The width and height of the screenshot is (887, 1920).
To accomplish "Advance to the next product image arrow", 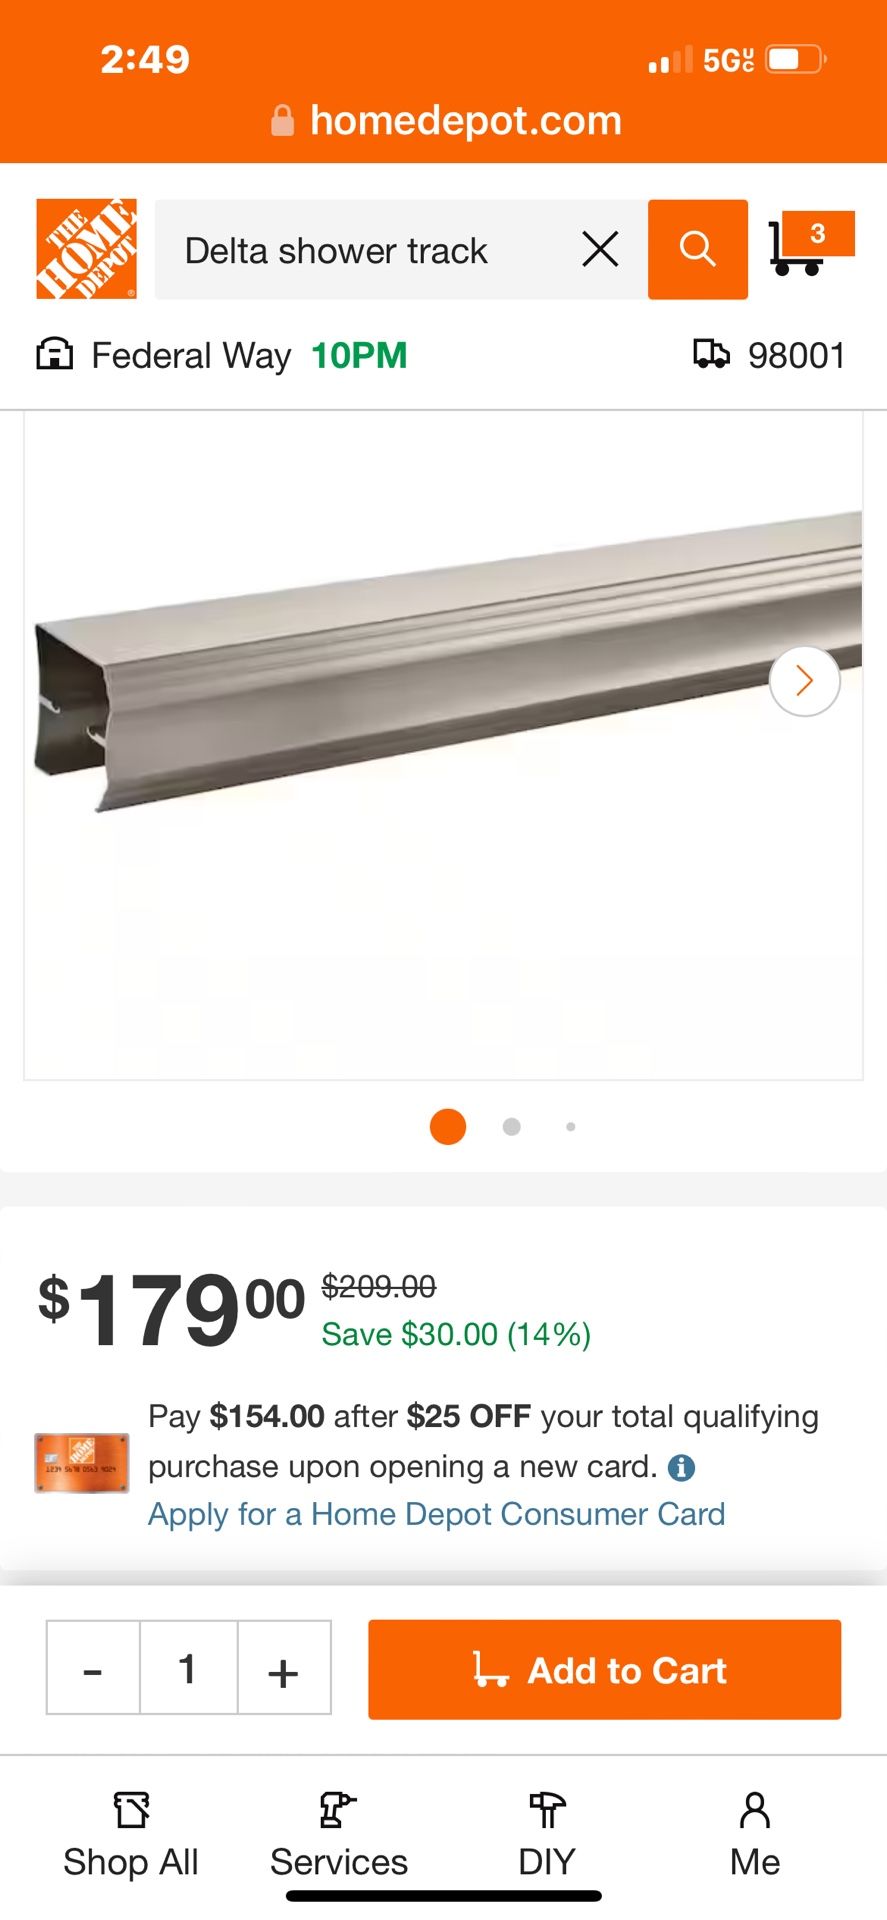I will pyautogui.click(x=804, y=681).
